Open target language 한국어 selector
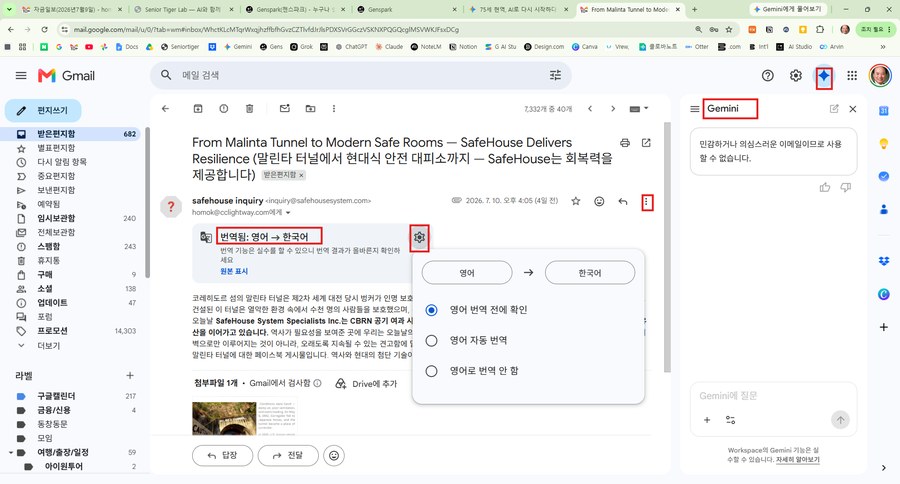Screen dimensions: 900x484 coord(589,273)
